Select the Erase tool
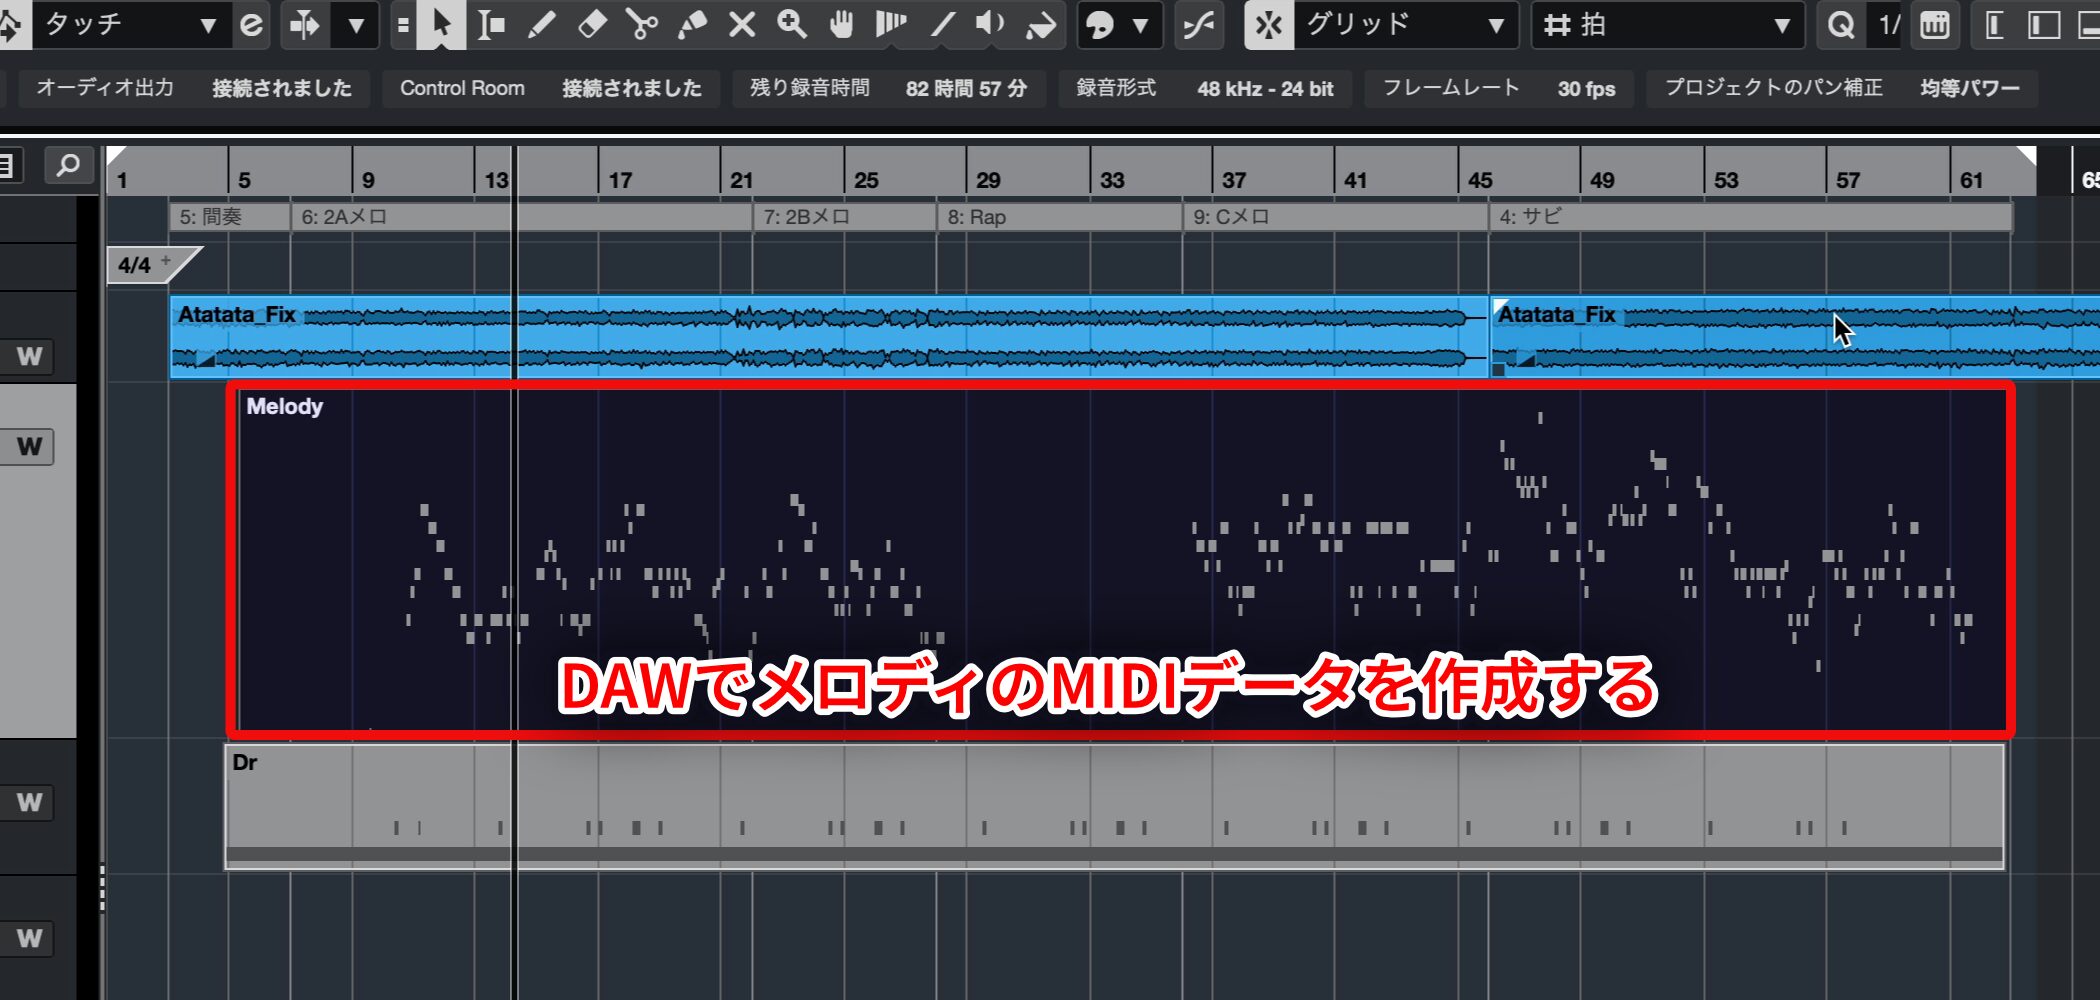Image resolution: width=2100 pixels, height=1000 pixels. click(591, 24)
